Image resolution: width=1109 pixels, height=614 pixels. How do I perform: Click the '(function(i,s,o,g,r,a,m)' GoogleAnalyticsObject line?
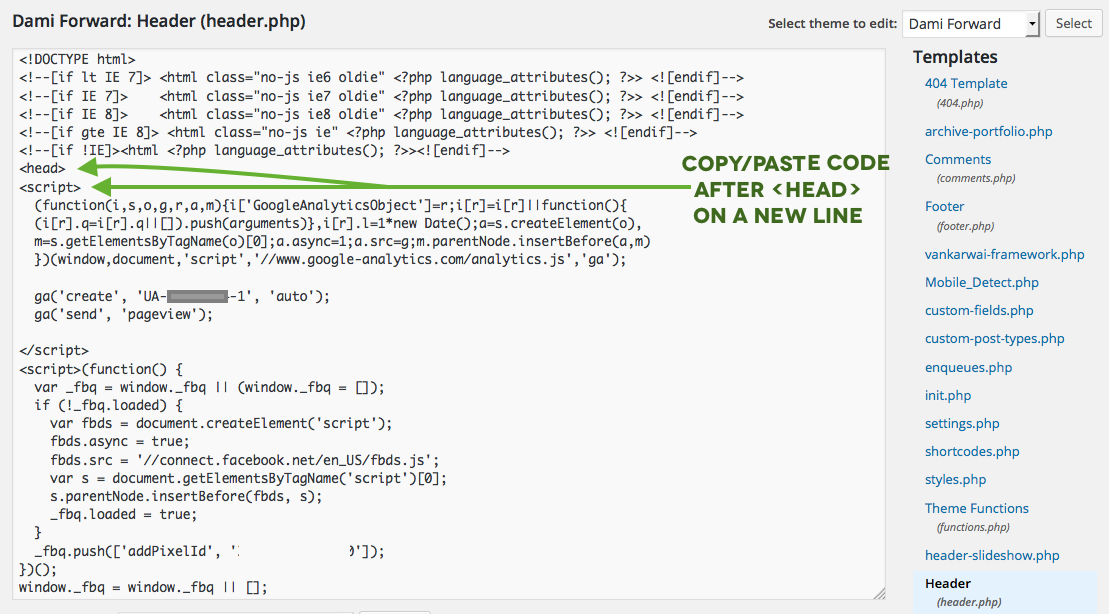[330, 205]
